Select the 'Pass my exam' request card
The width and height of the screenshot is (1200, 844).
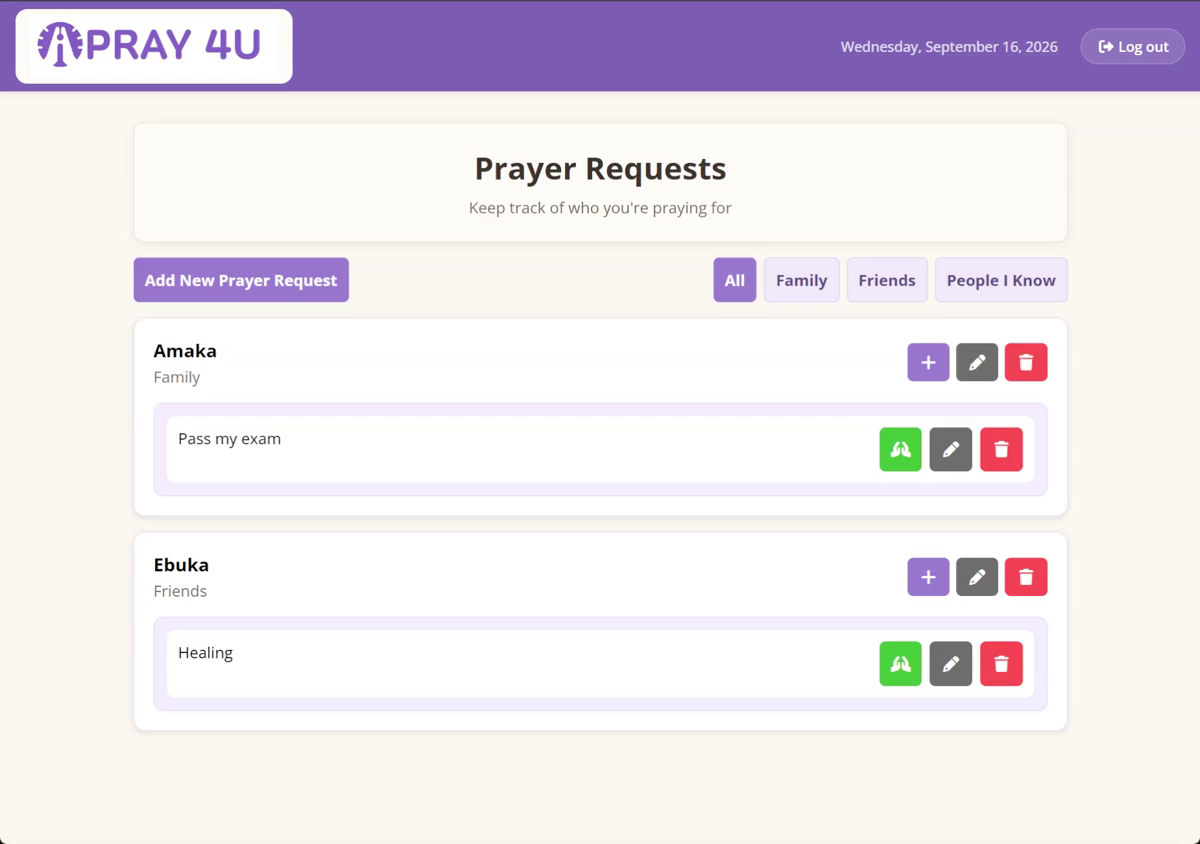[600, 450]
